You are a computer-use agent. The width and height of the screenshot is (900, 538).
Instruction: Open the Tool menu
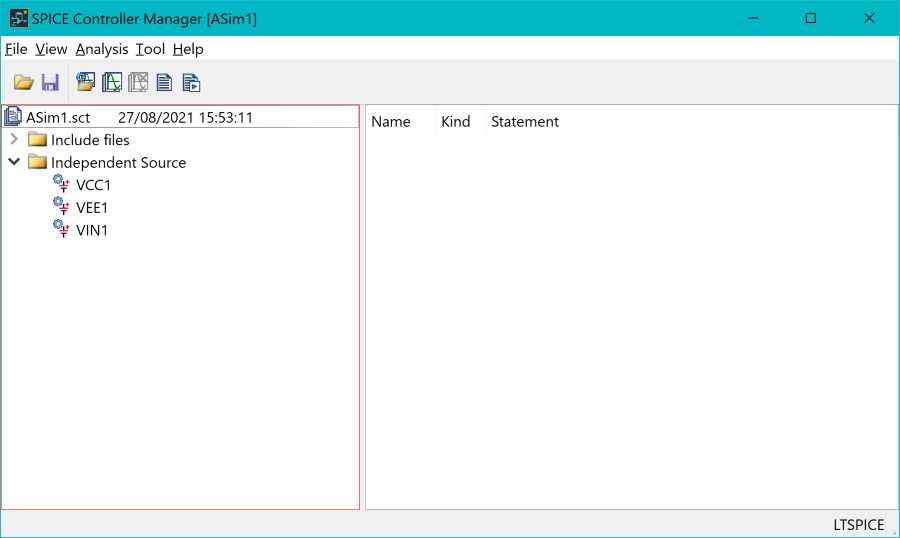(150, 49)
